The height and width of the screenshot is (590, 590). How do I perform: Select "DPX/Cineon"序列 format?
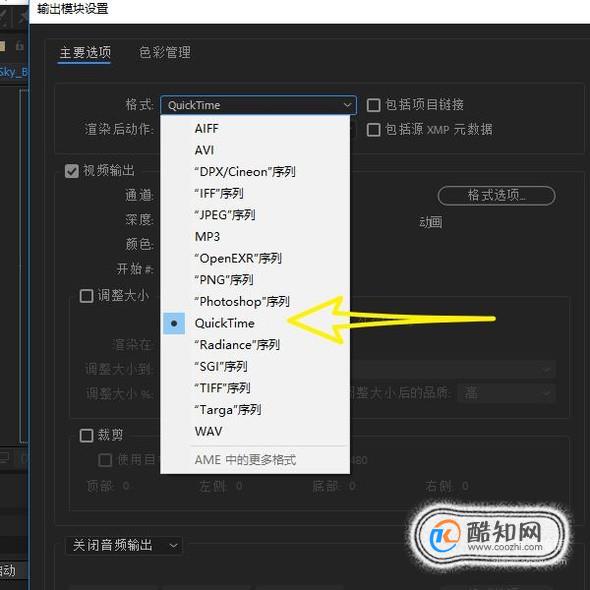[255, 172]
